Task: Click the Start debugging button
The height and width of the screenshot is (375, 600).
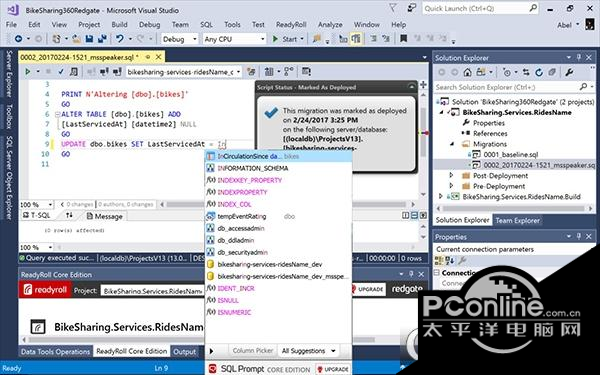Action: [285, 39]
